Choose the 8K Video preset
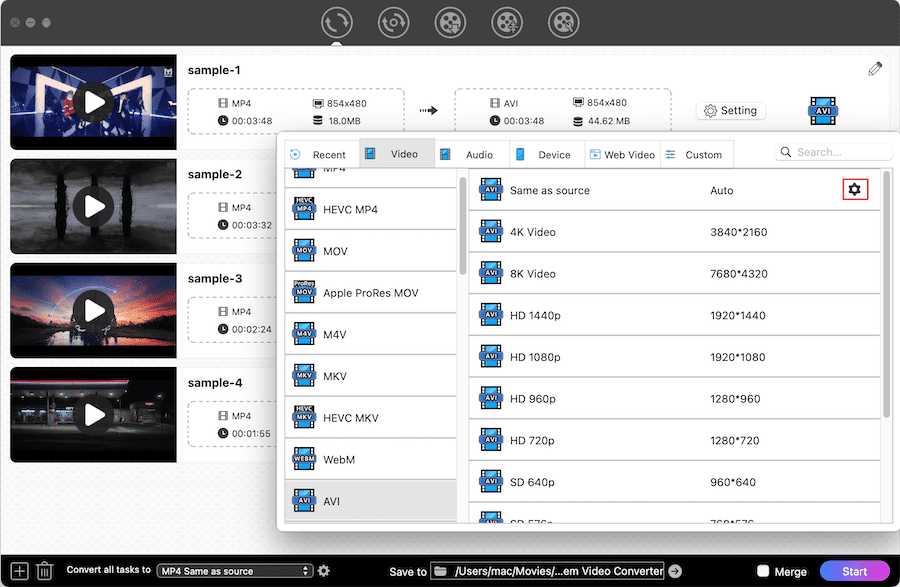900x587 pixels. pyautogui.click(x=674, y=274)
